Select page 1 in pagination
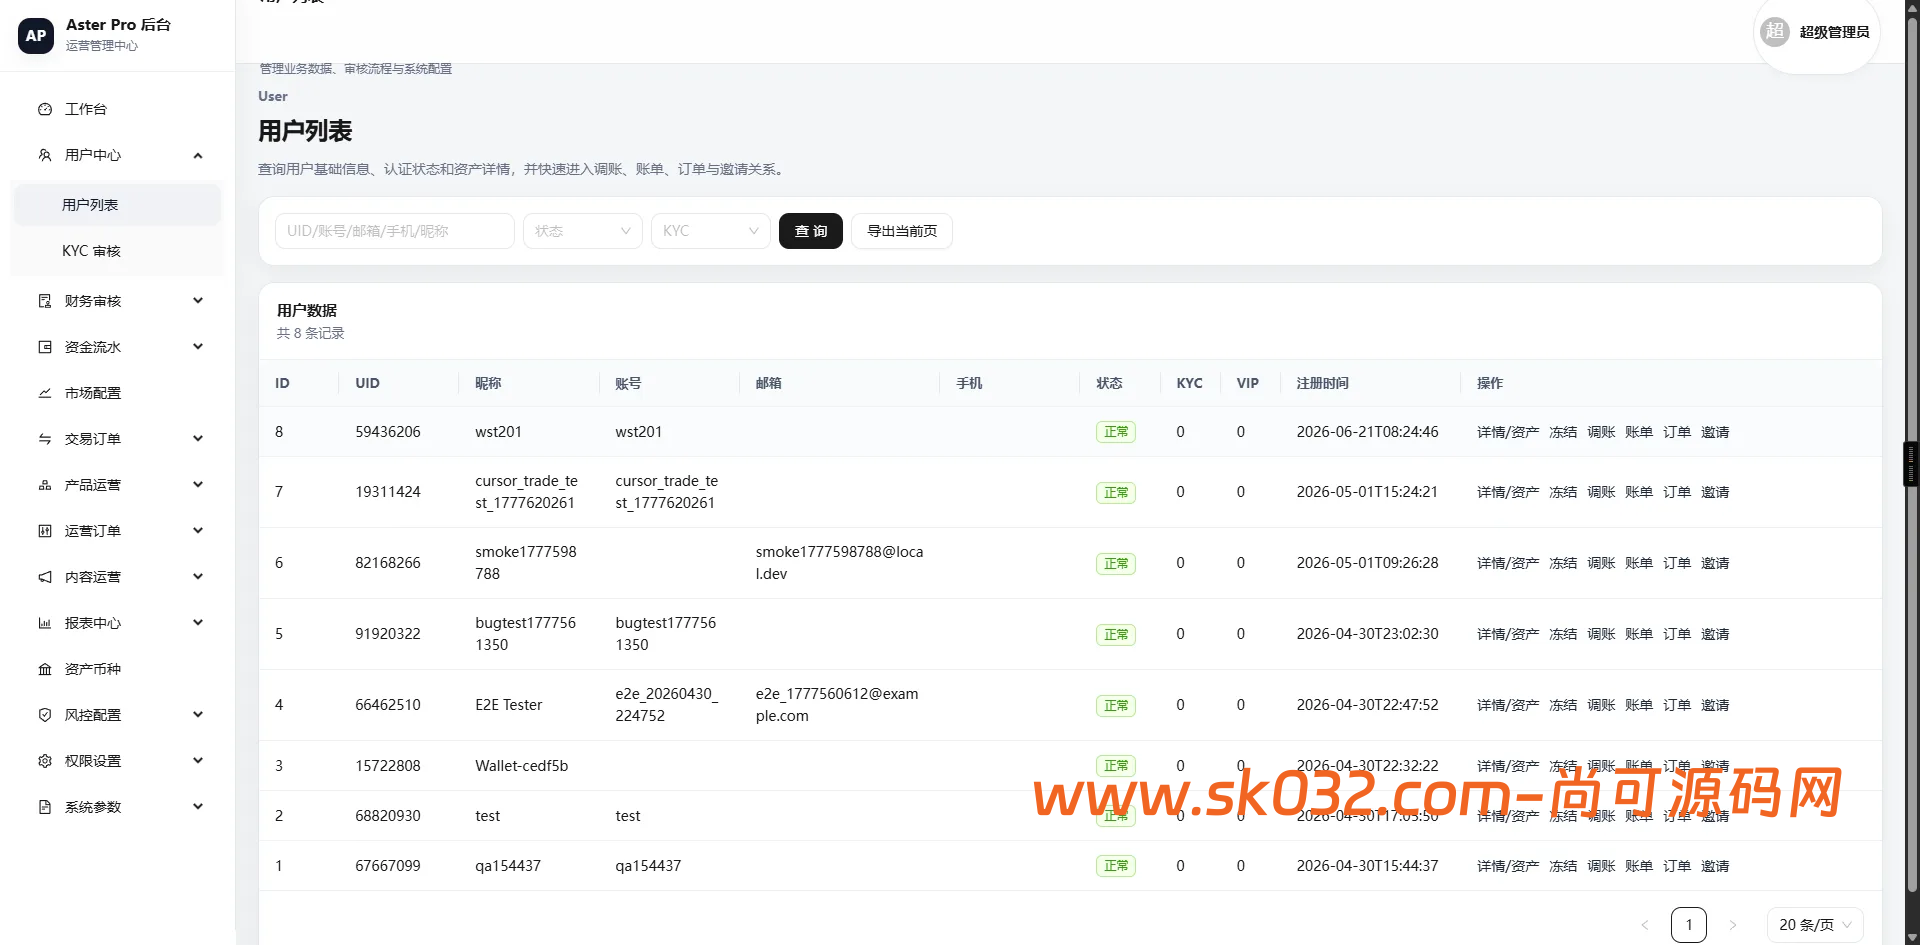1920x945 pixels. (1689, 925)
